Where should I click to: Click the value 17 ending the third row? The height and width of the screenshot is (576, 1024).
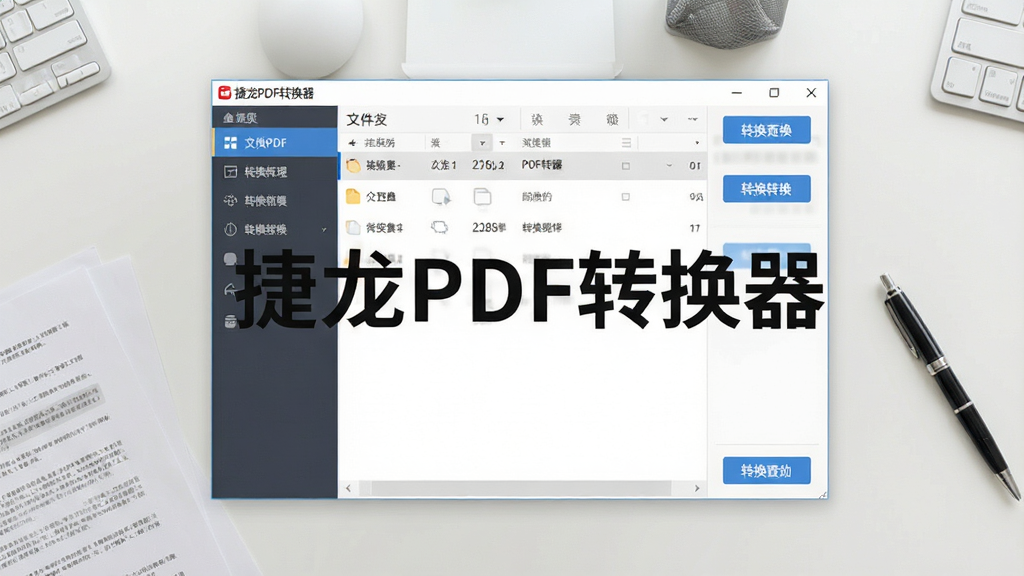(695, 228)
